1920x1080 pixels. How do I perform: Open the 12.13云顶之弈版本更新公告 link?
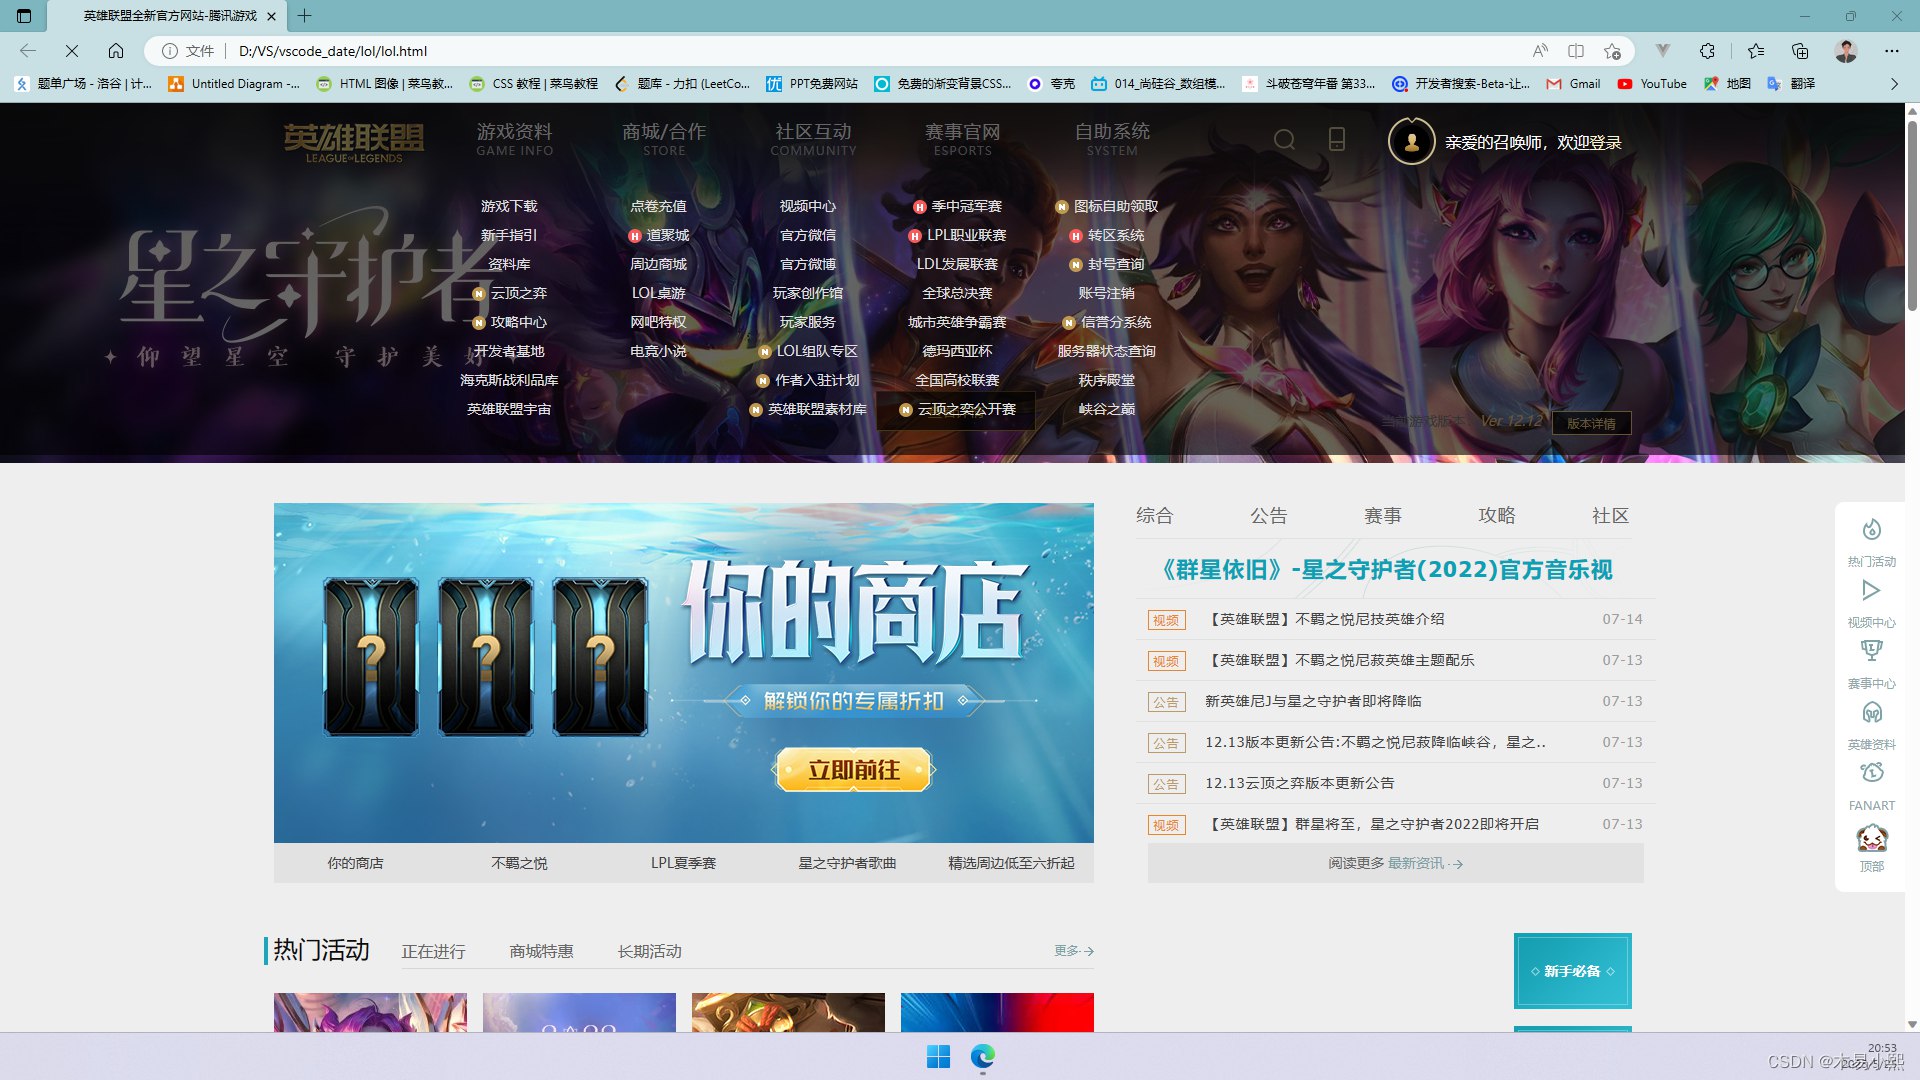(1299, 783)
